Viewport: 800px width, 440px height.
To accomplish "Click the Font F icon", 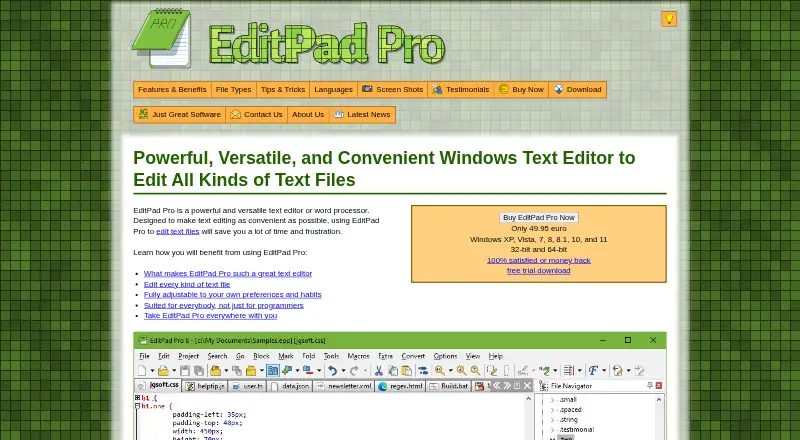I will (x=593, y=371).
